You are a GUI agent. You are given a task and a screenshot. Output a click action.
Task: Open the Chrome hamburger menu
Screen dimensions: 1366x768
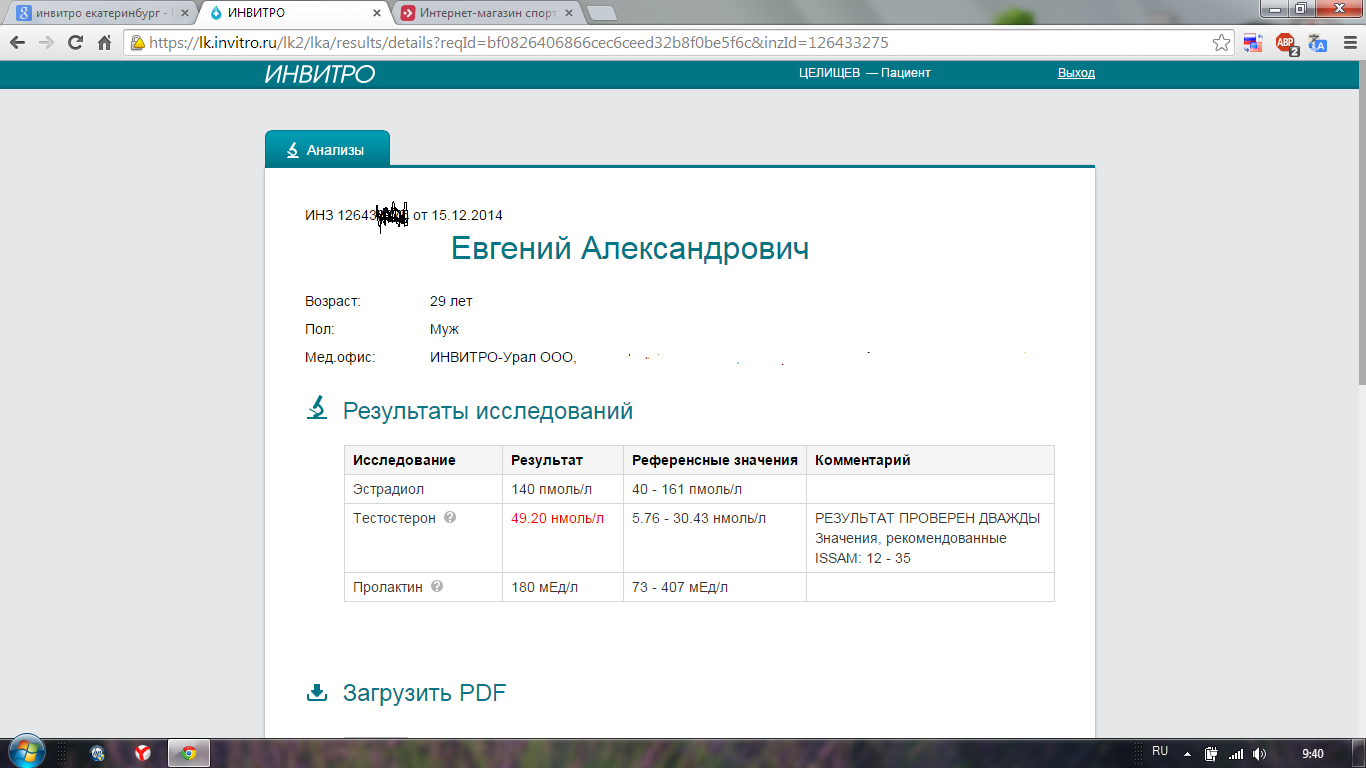[1347, 43]
